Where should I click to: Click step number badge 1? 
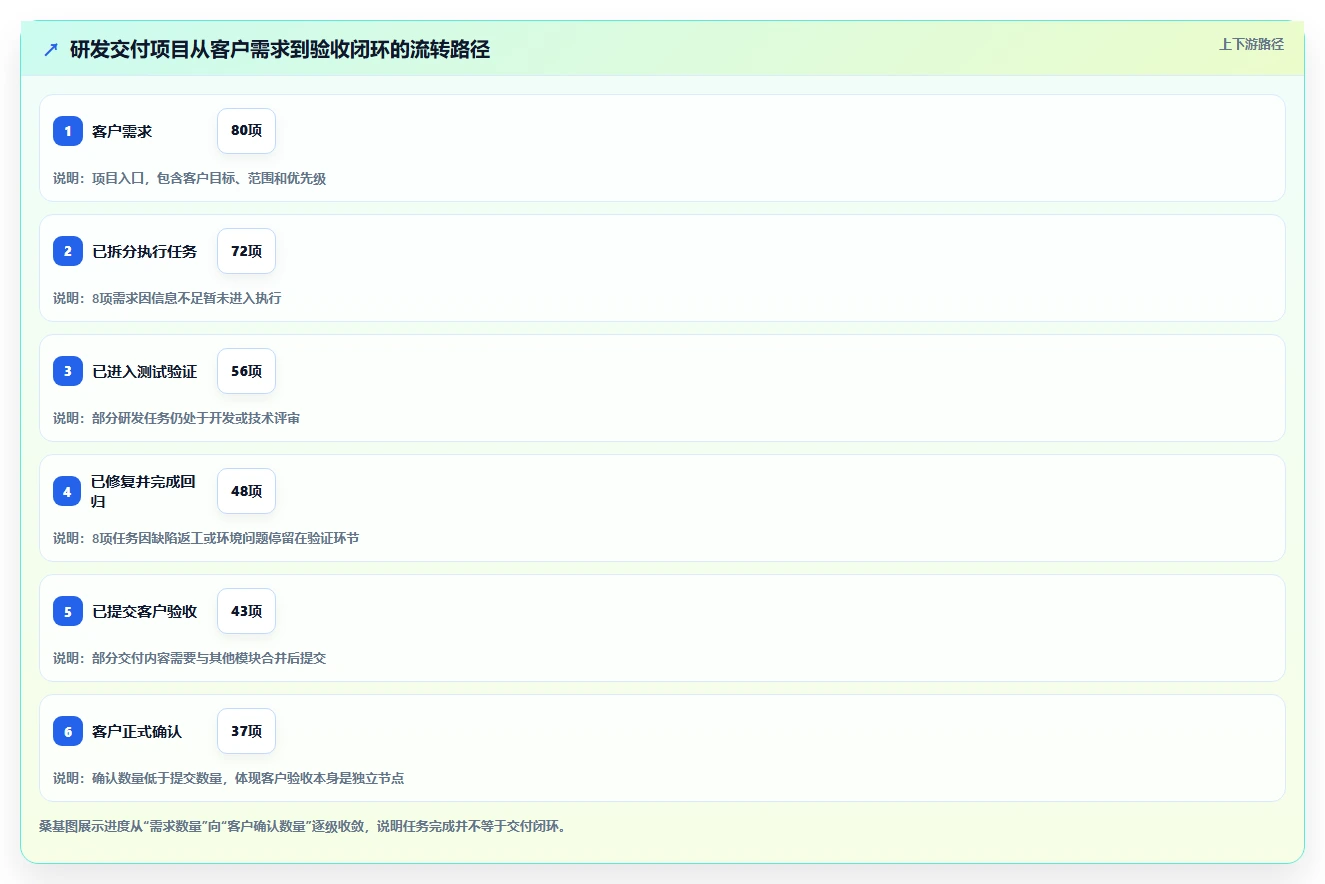(68, 131)
